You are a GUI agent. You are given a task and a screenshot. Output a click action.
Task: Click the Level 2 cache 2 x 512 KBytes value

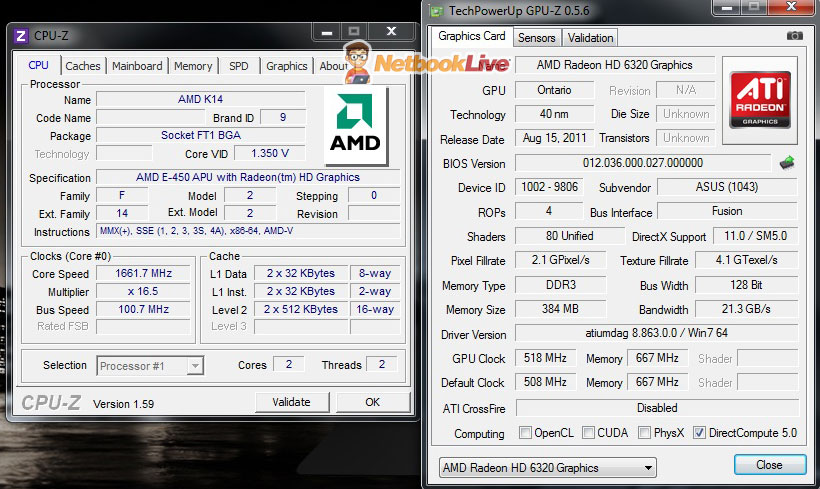coord(301,309)
